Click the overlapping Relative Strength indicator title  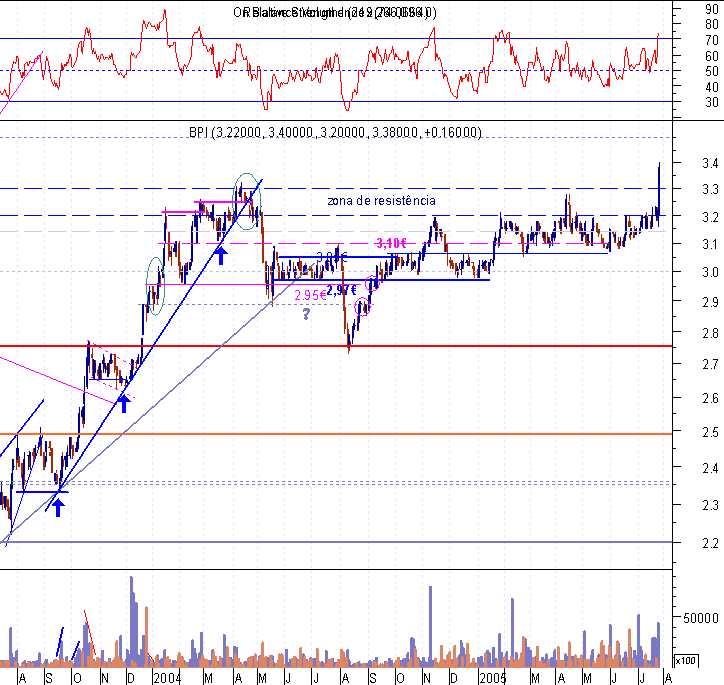[335, 12]
